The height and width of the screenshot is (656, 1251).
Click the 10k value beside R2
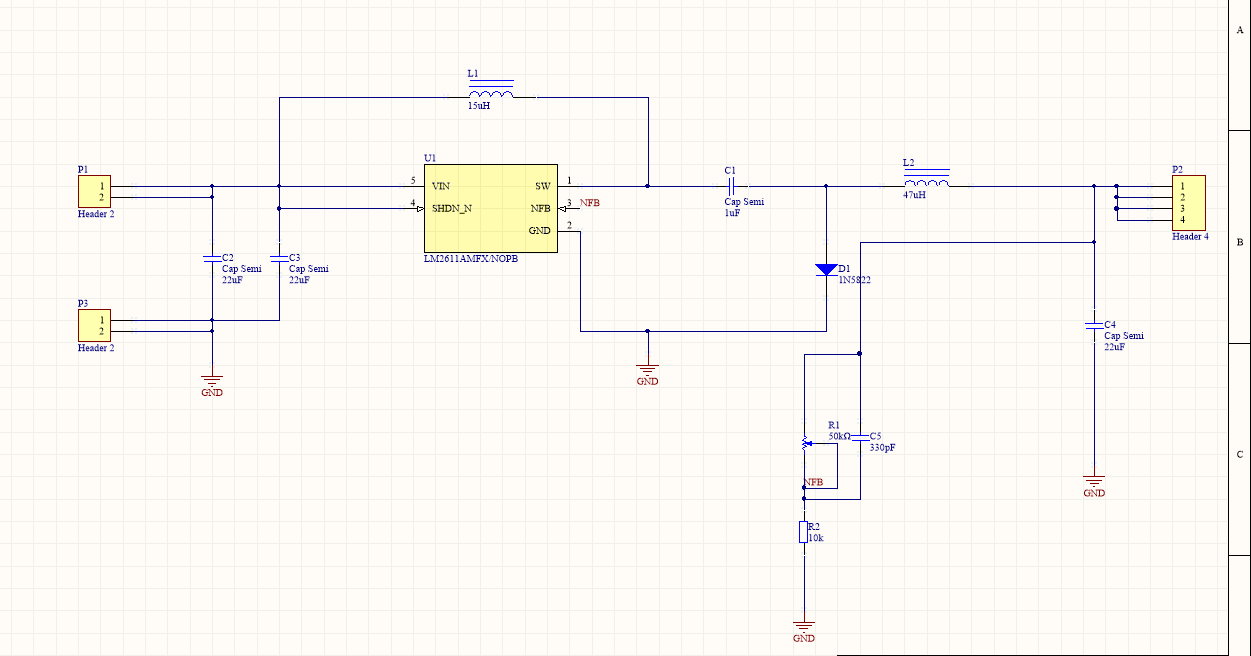click(x=816, y=538)
